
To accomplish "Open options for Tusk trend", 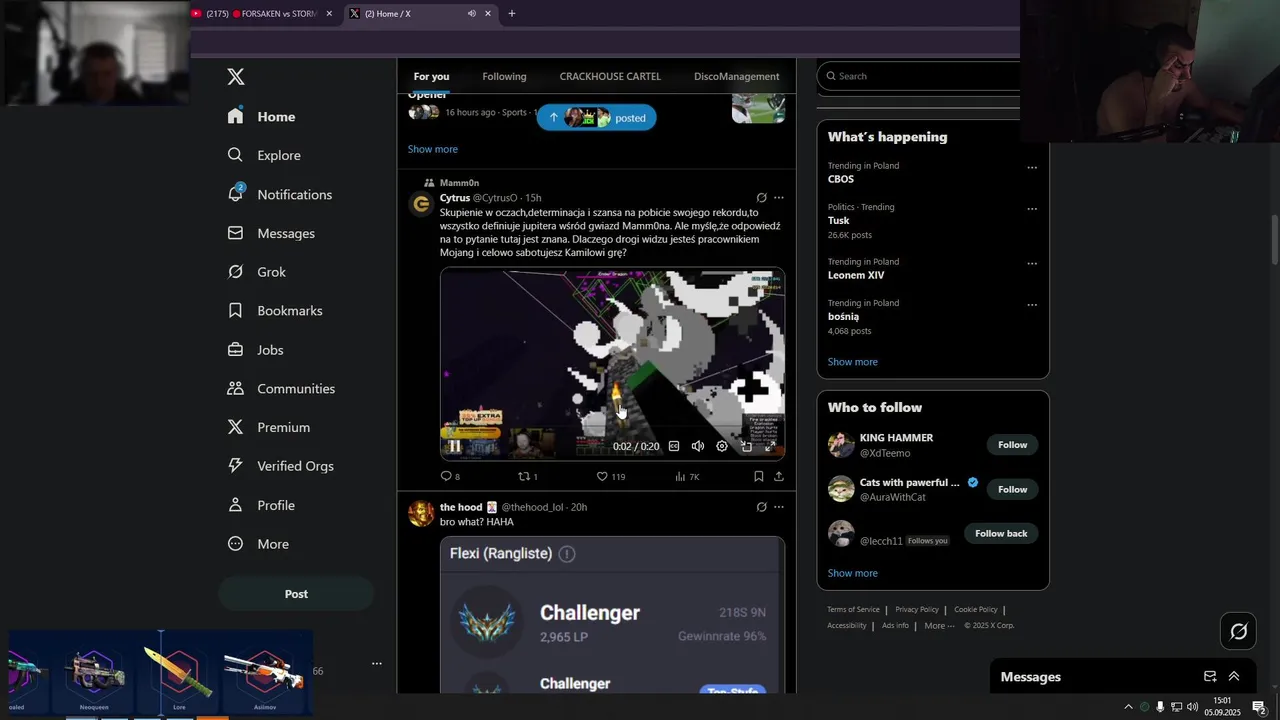I will click(1032, 209).
